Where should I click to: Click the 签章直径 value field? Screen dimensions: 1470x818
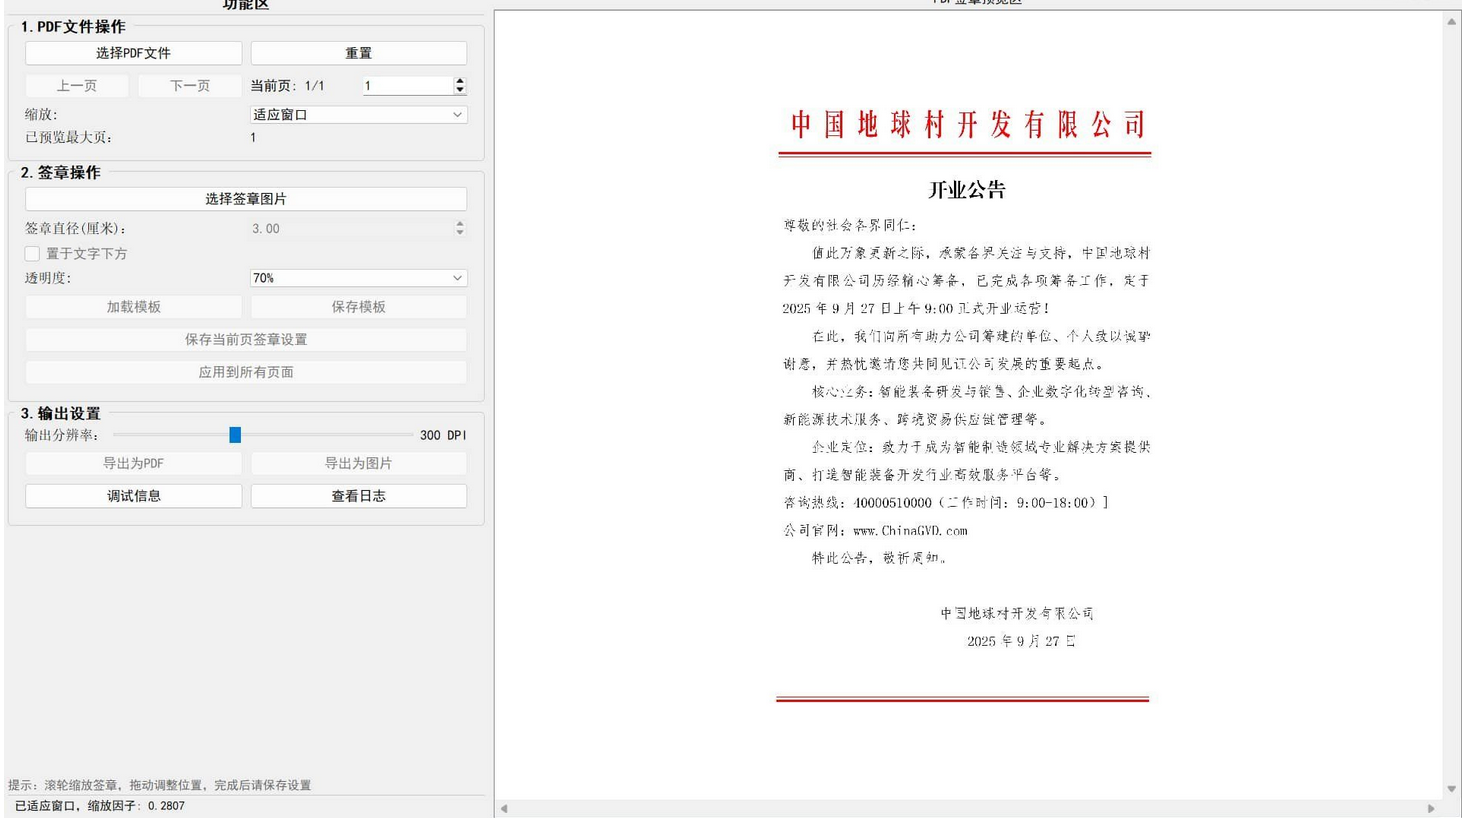pyautogui.click(x=350, y=229)
